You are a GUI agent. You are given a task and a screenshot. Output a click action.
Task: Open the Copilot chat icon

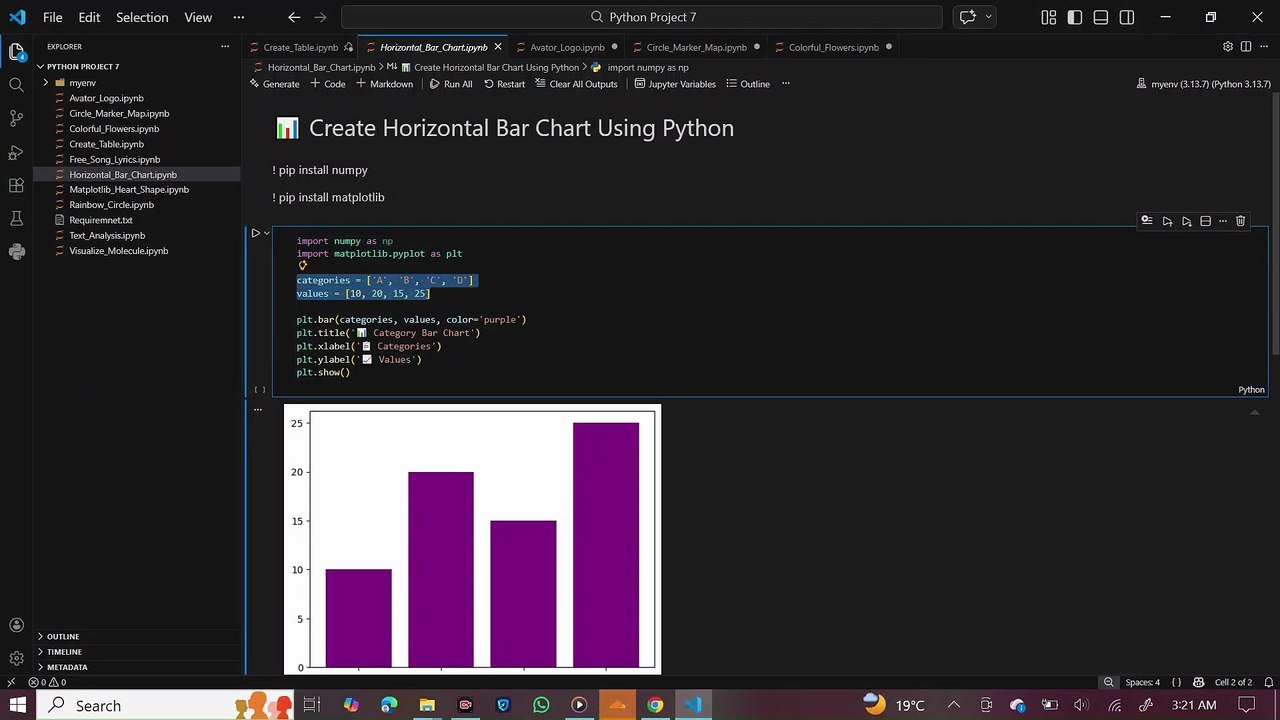[x=967, y=17]
